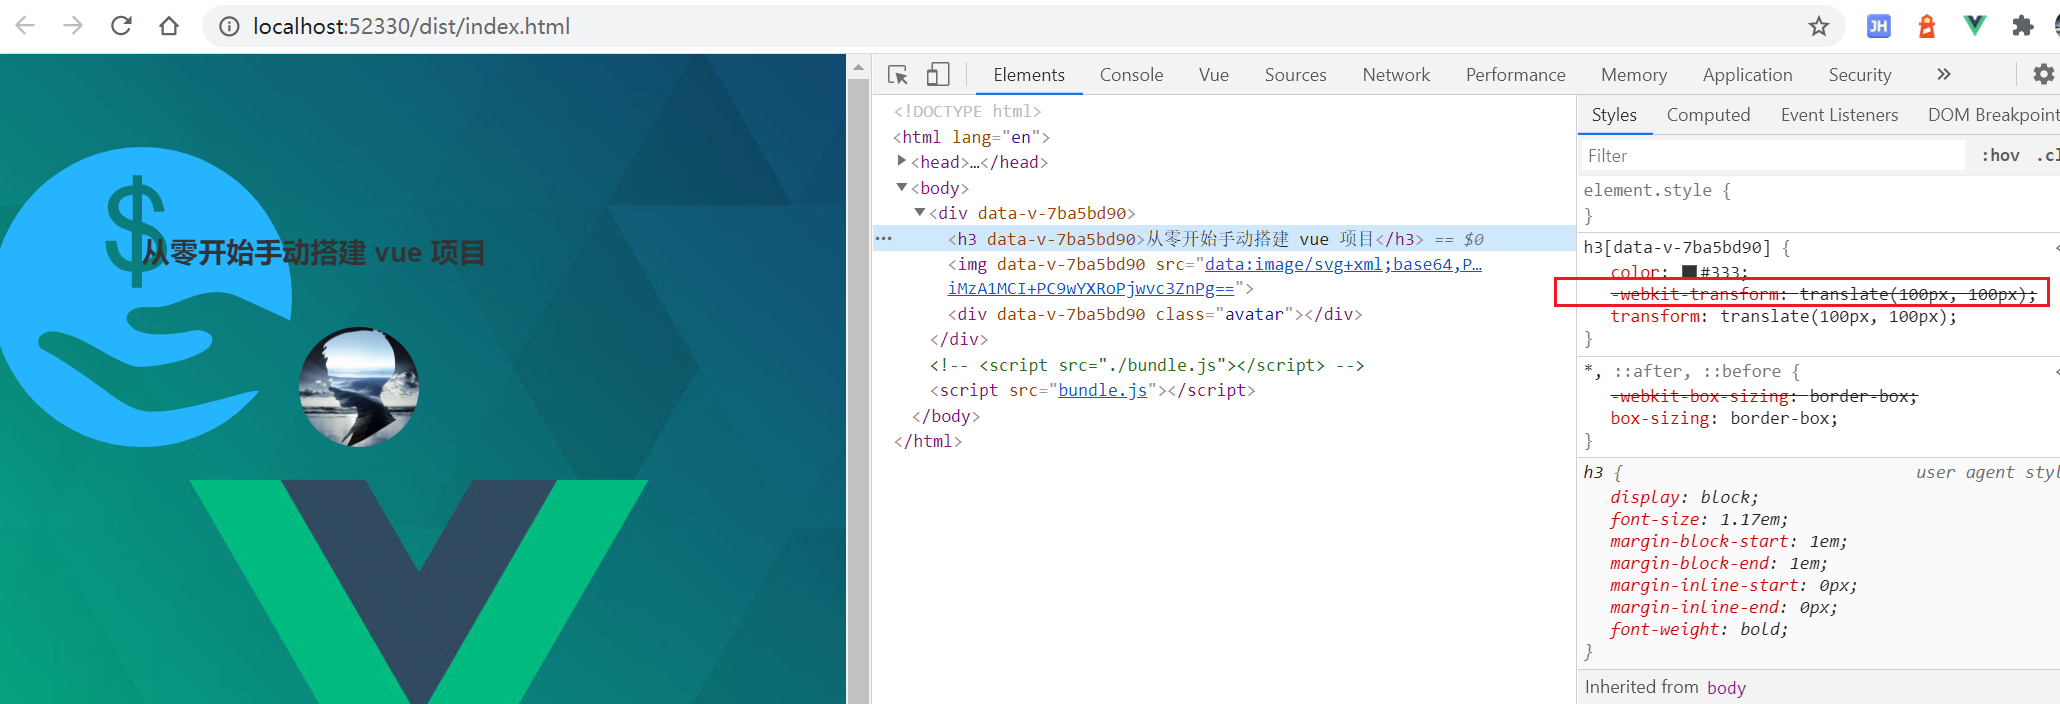
Task: Click the body link in Inherited from
Action: coord(1726,688)
